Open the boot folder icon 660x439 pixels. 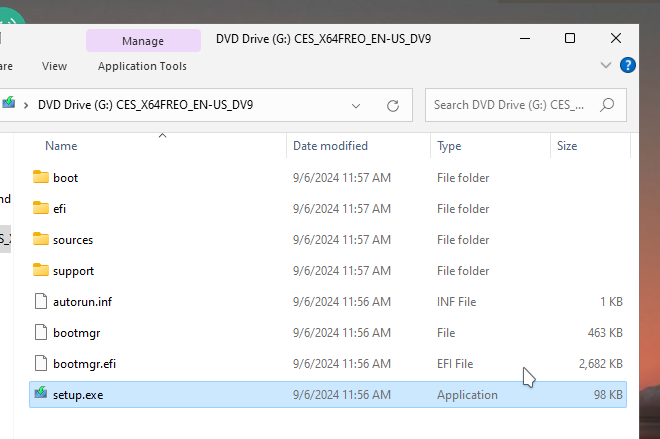pos(41,177)
